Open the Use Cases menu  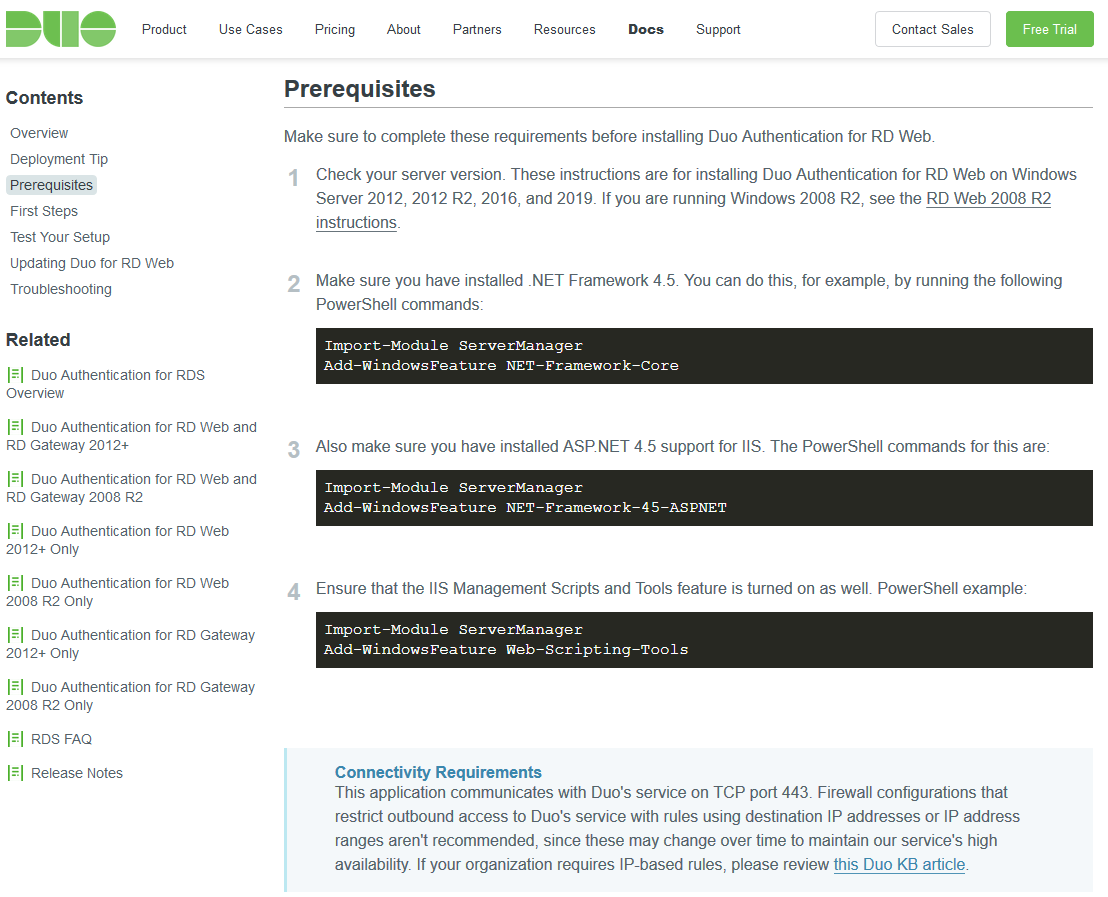(x=250, y=30)
